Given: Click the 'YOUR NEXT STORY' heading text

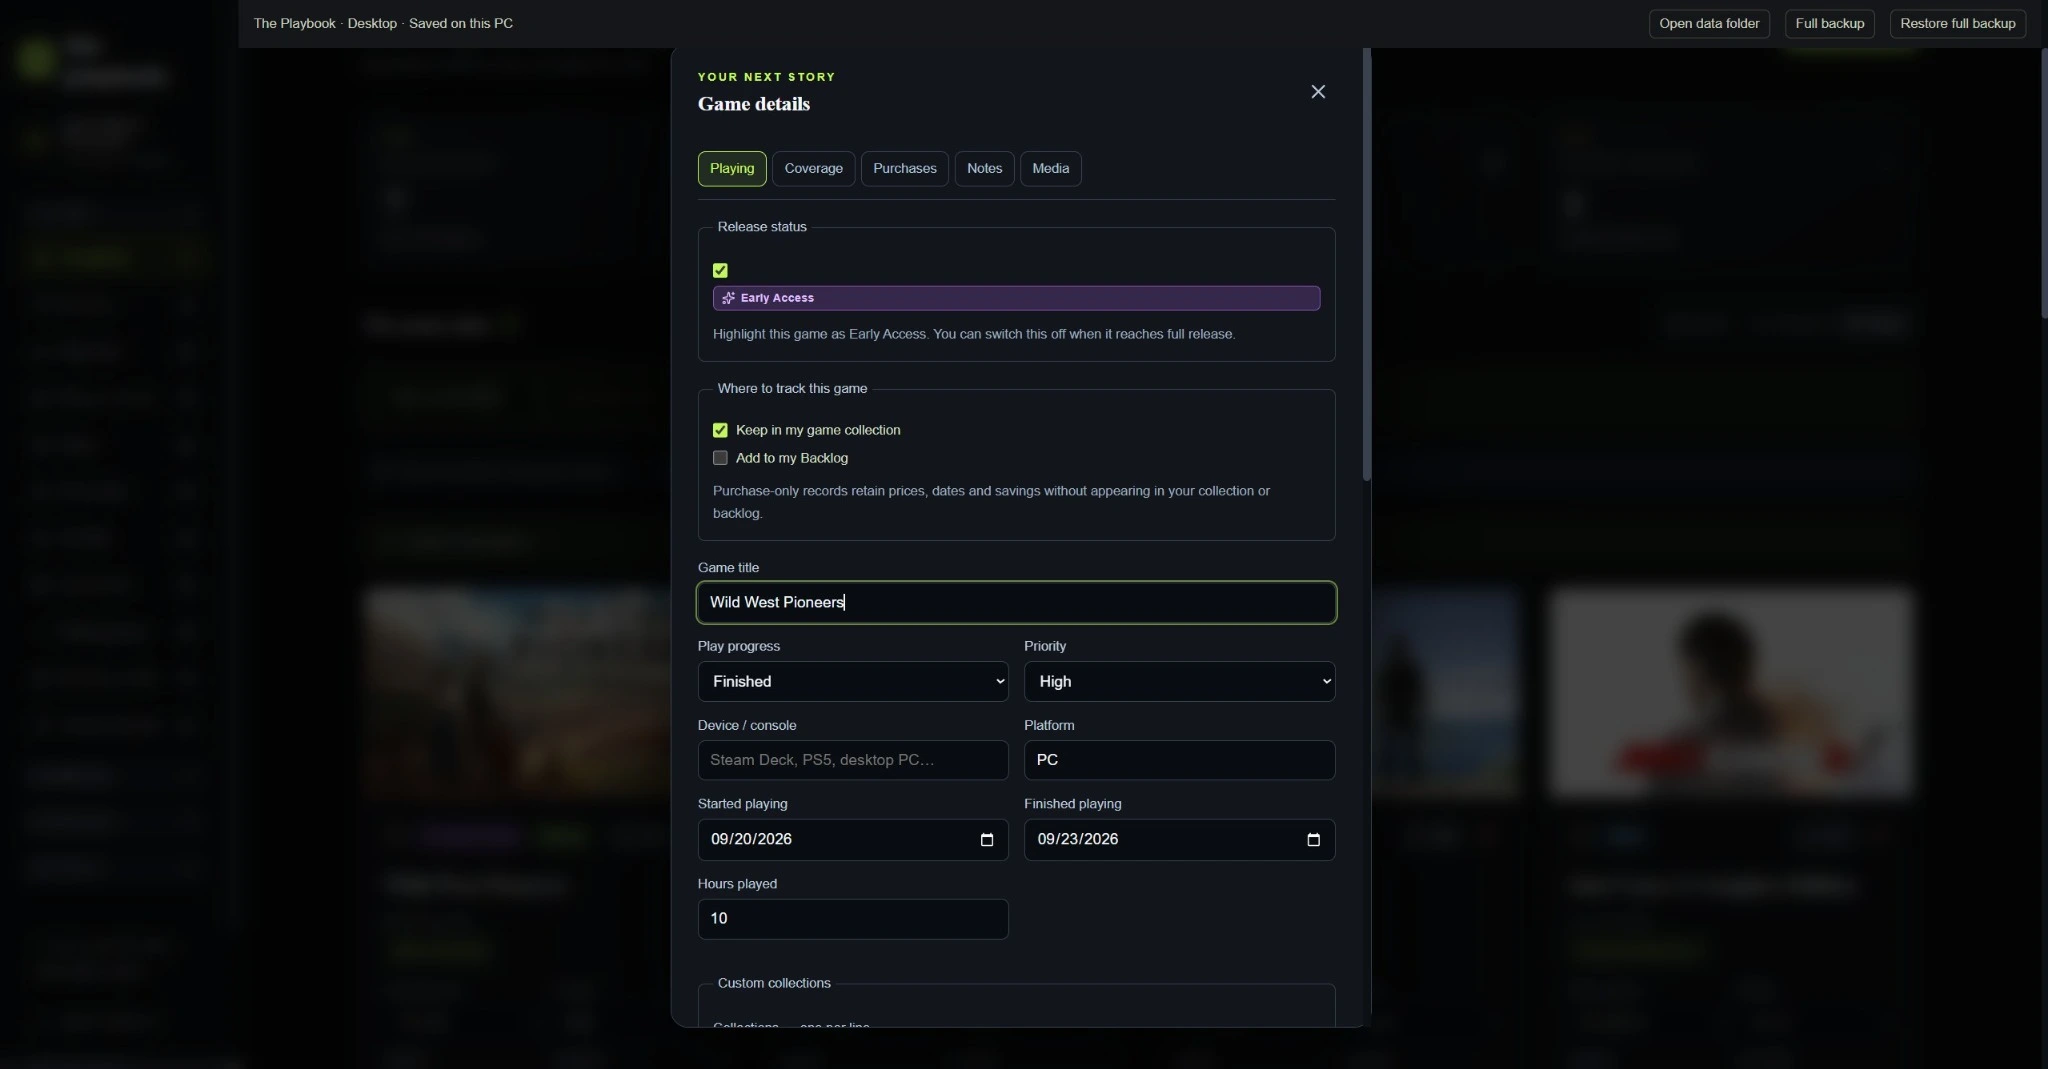Looking at the screenshot, I should pos(766,77).
